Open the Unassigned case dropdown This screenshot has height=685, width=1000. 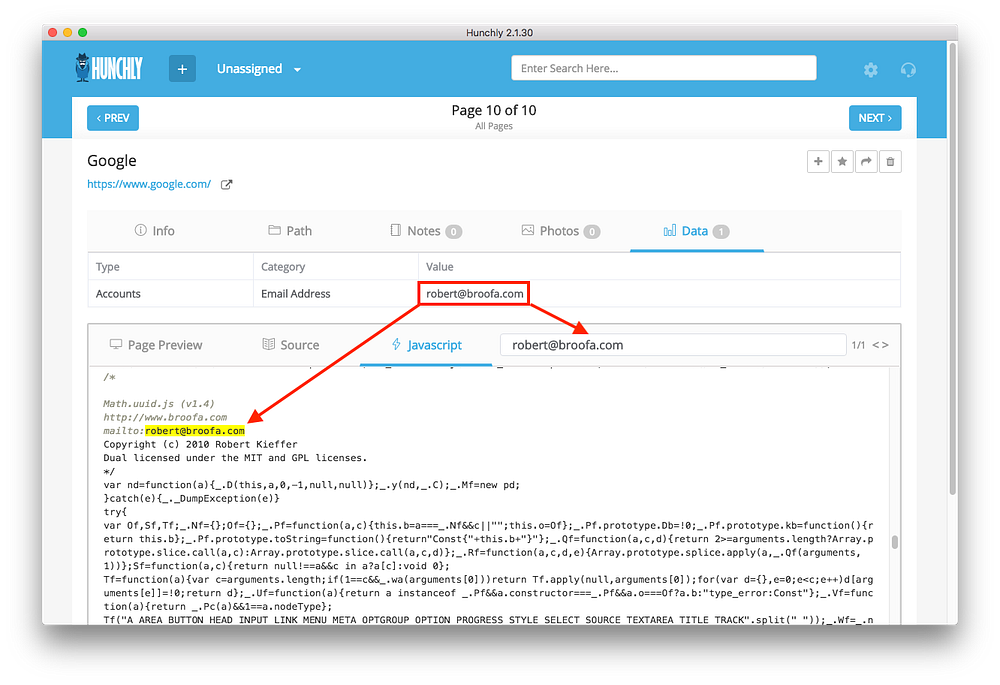point(258,69)
